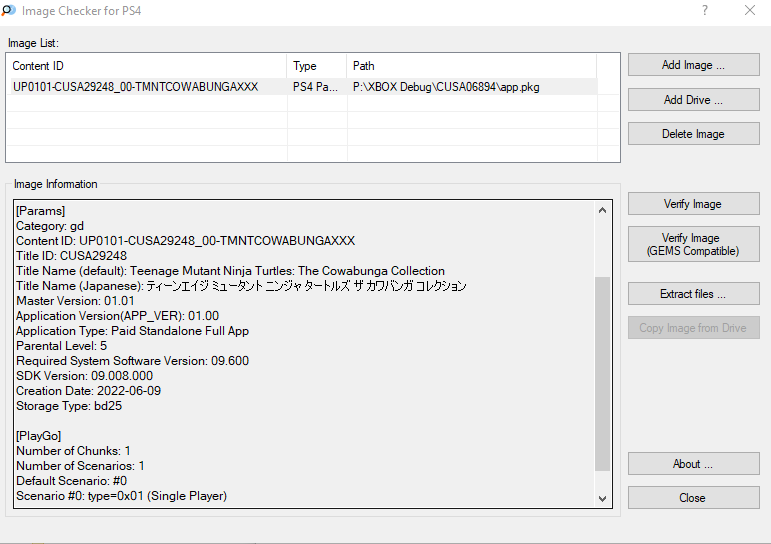Click the [PlayGo] section line
Viewport: 771px width, 544px height.
(x=38, y=436)
